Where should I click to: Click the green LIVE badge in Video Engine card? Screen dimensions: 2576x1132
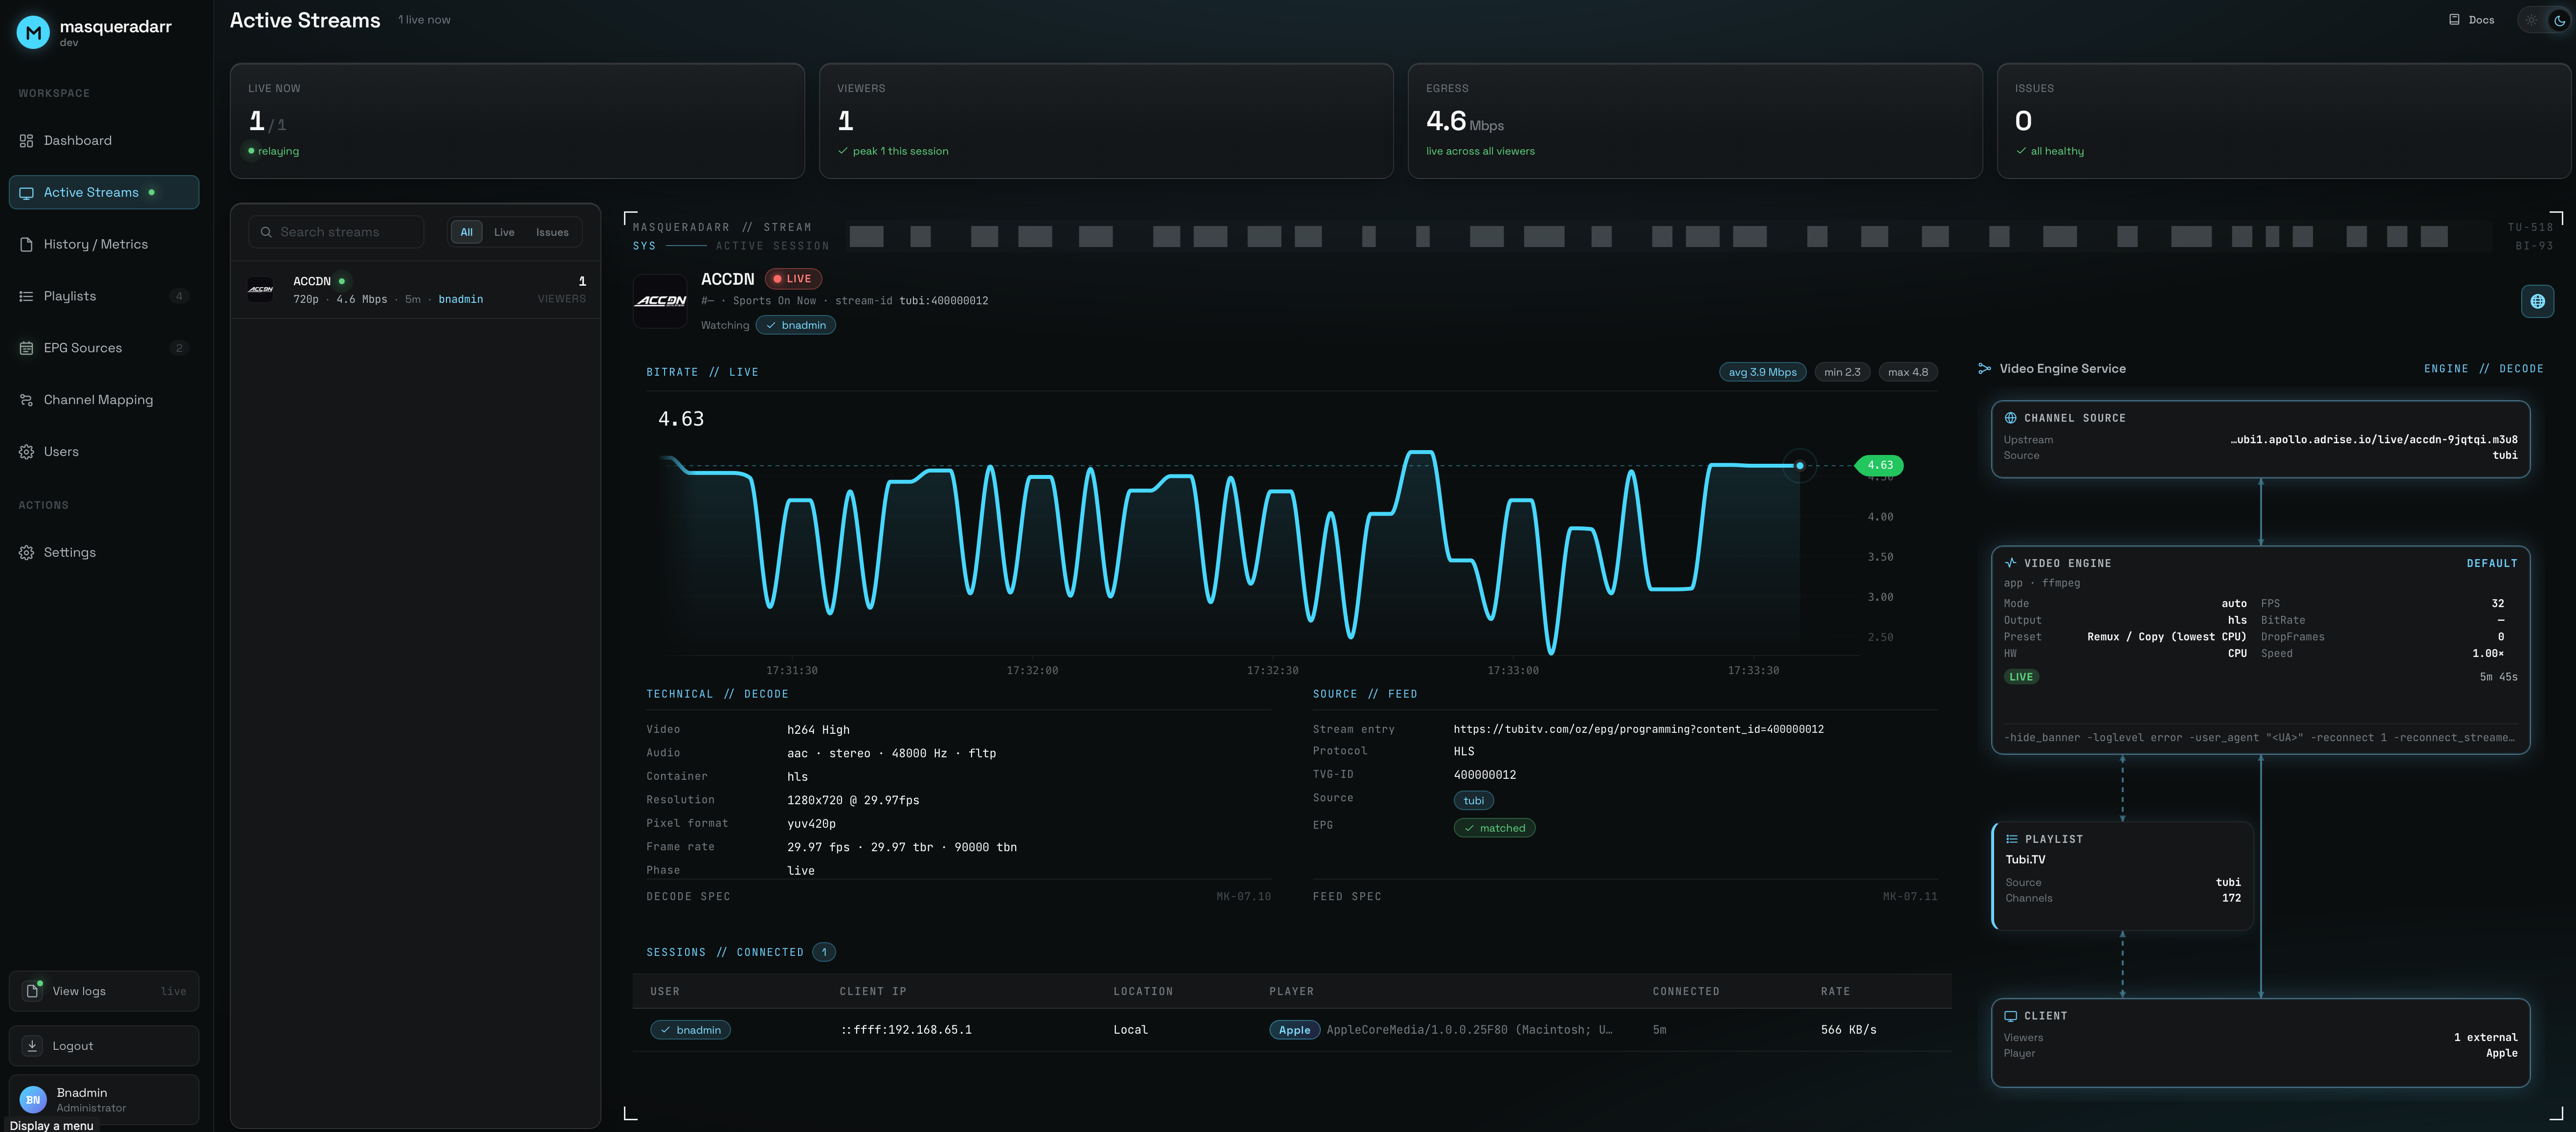pyautogui.click(x=2021, y=677)
